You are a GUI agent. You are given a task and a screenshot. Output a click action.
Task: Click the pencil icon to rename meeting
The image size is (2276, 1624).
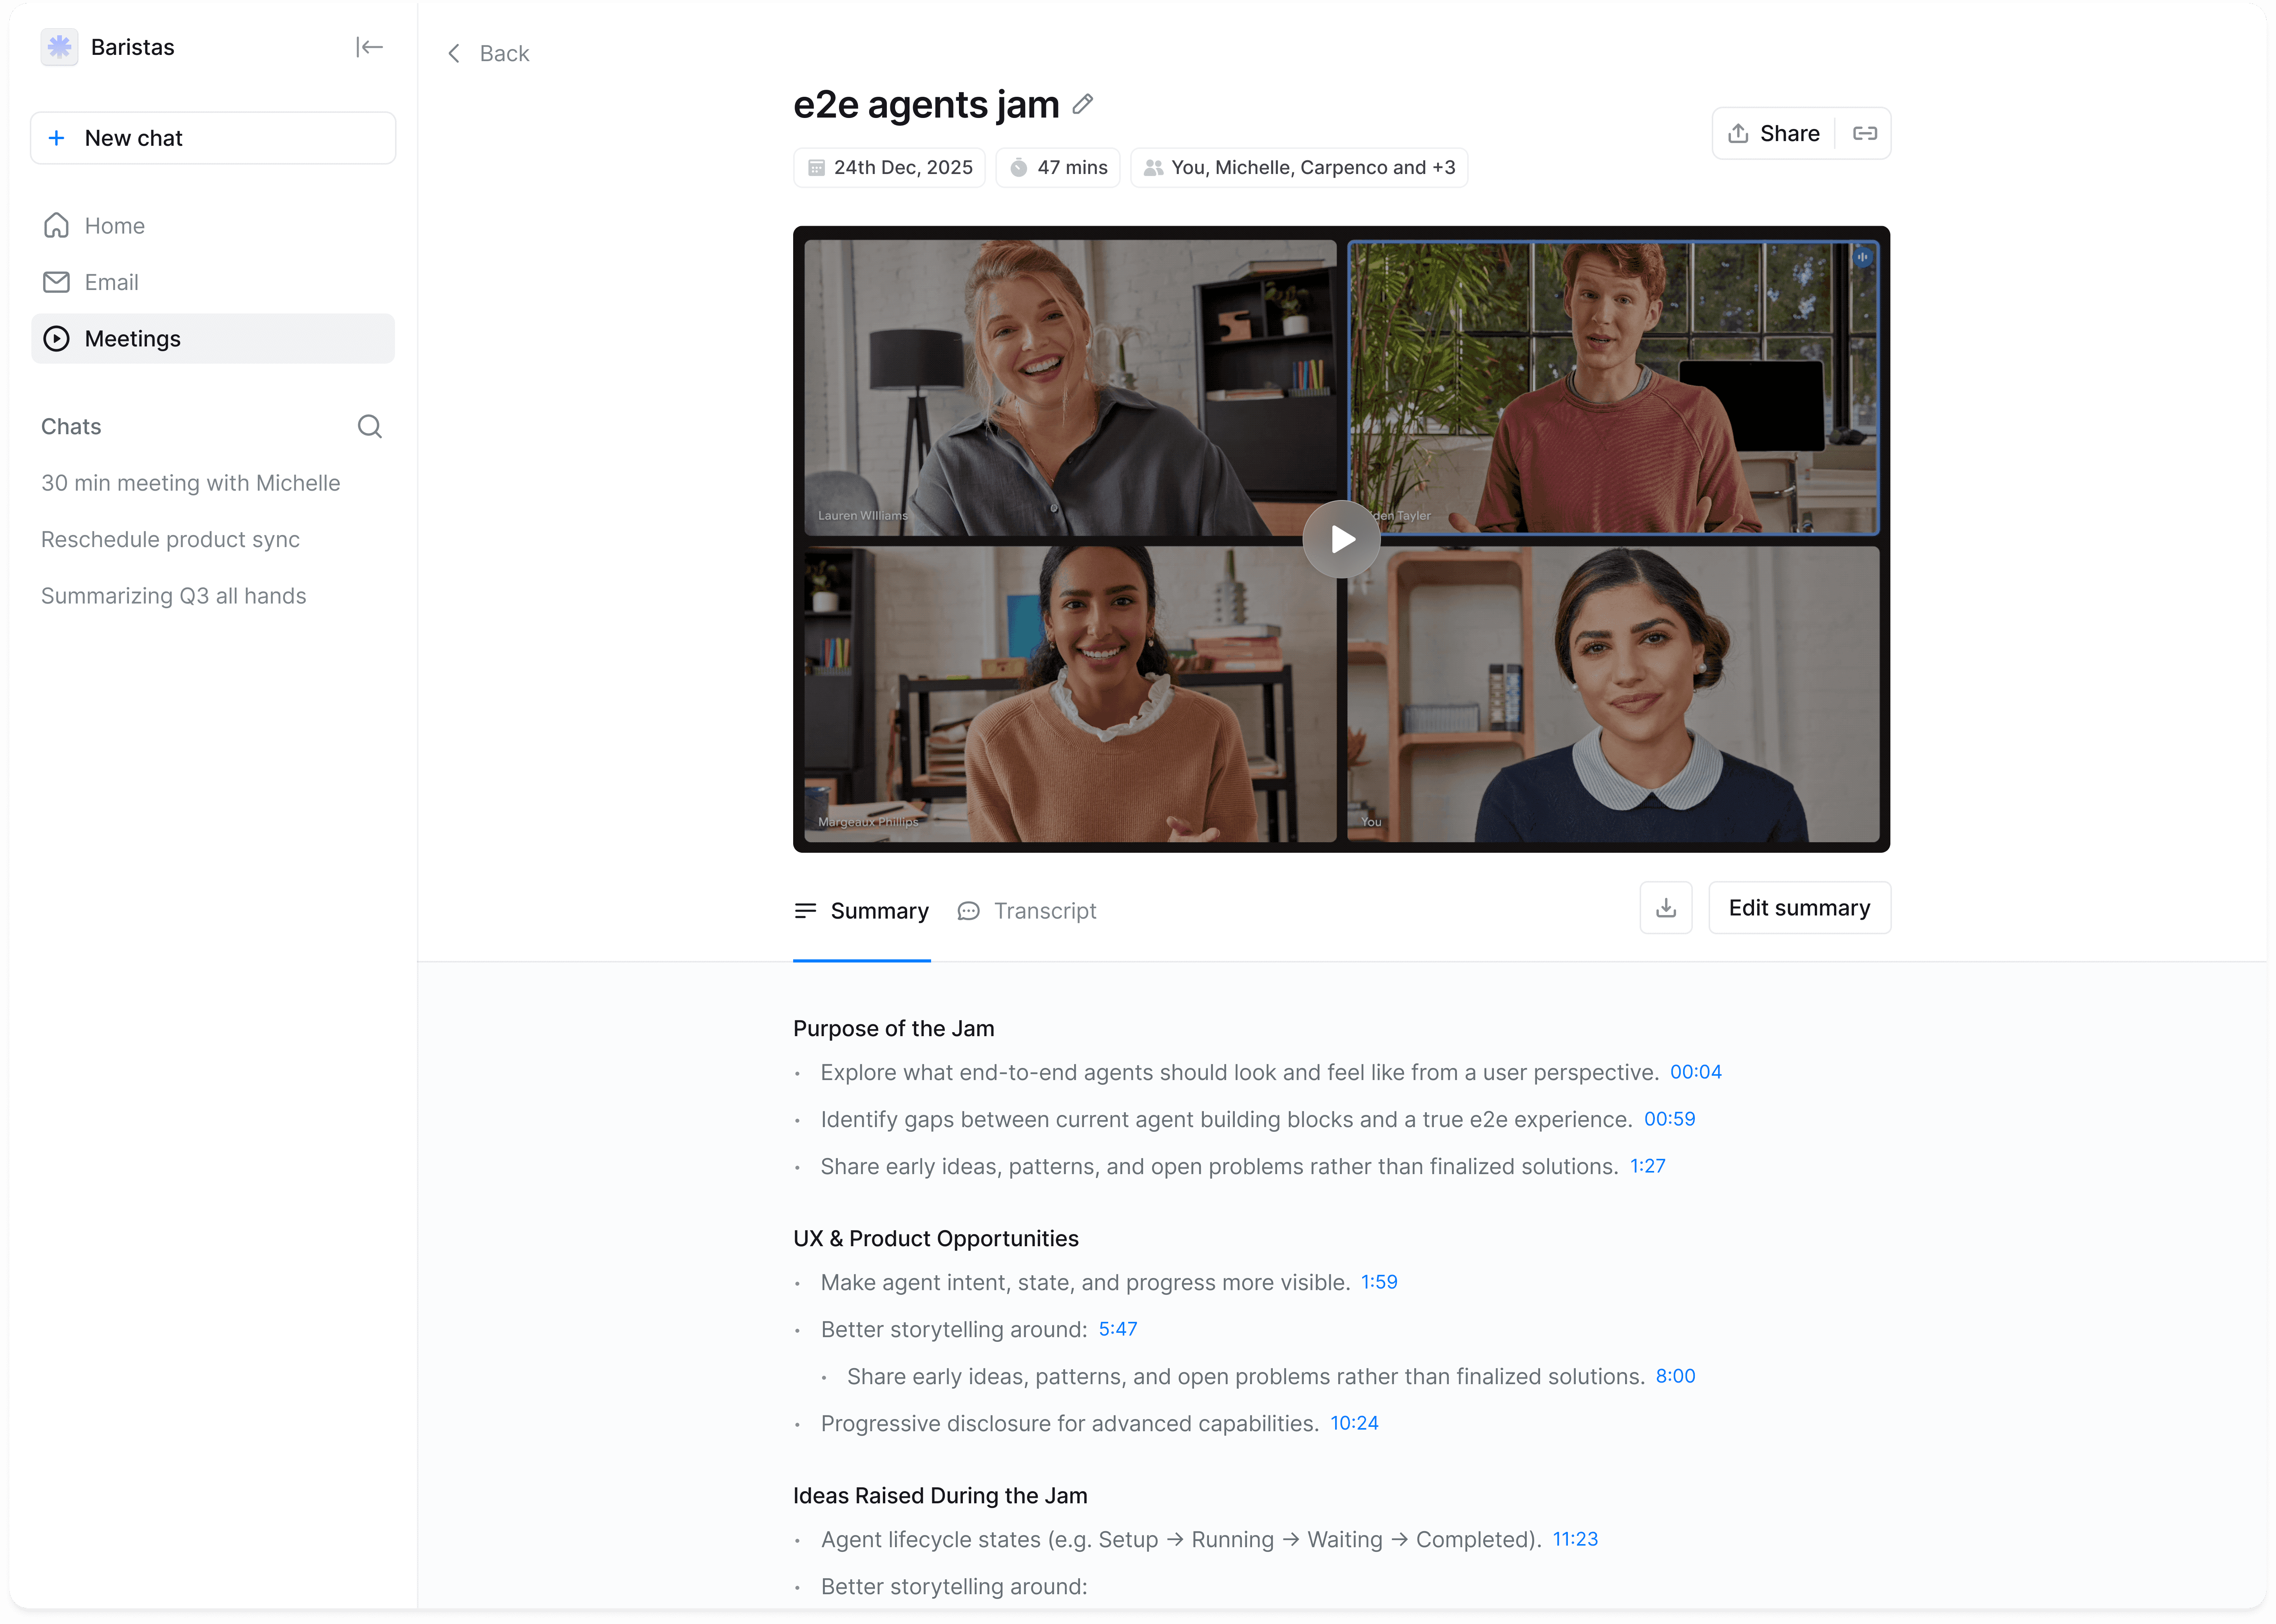1082,104
